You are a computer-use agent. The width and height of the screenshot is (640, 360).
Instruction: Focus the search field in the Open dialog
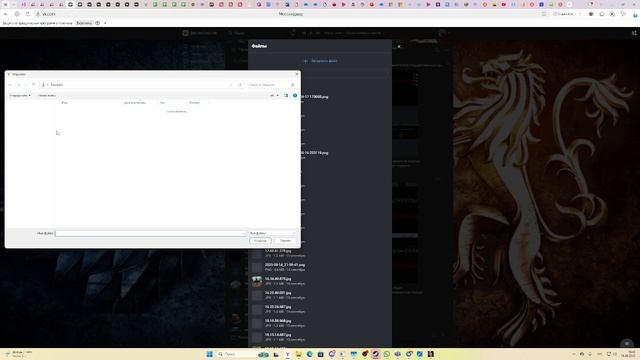coord(271,84)
